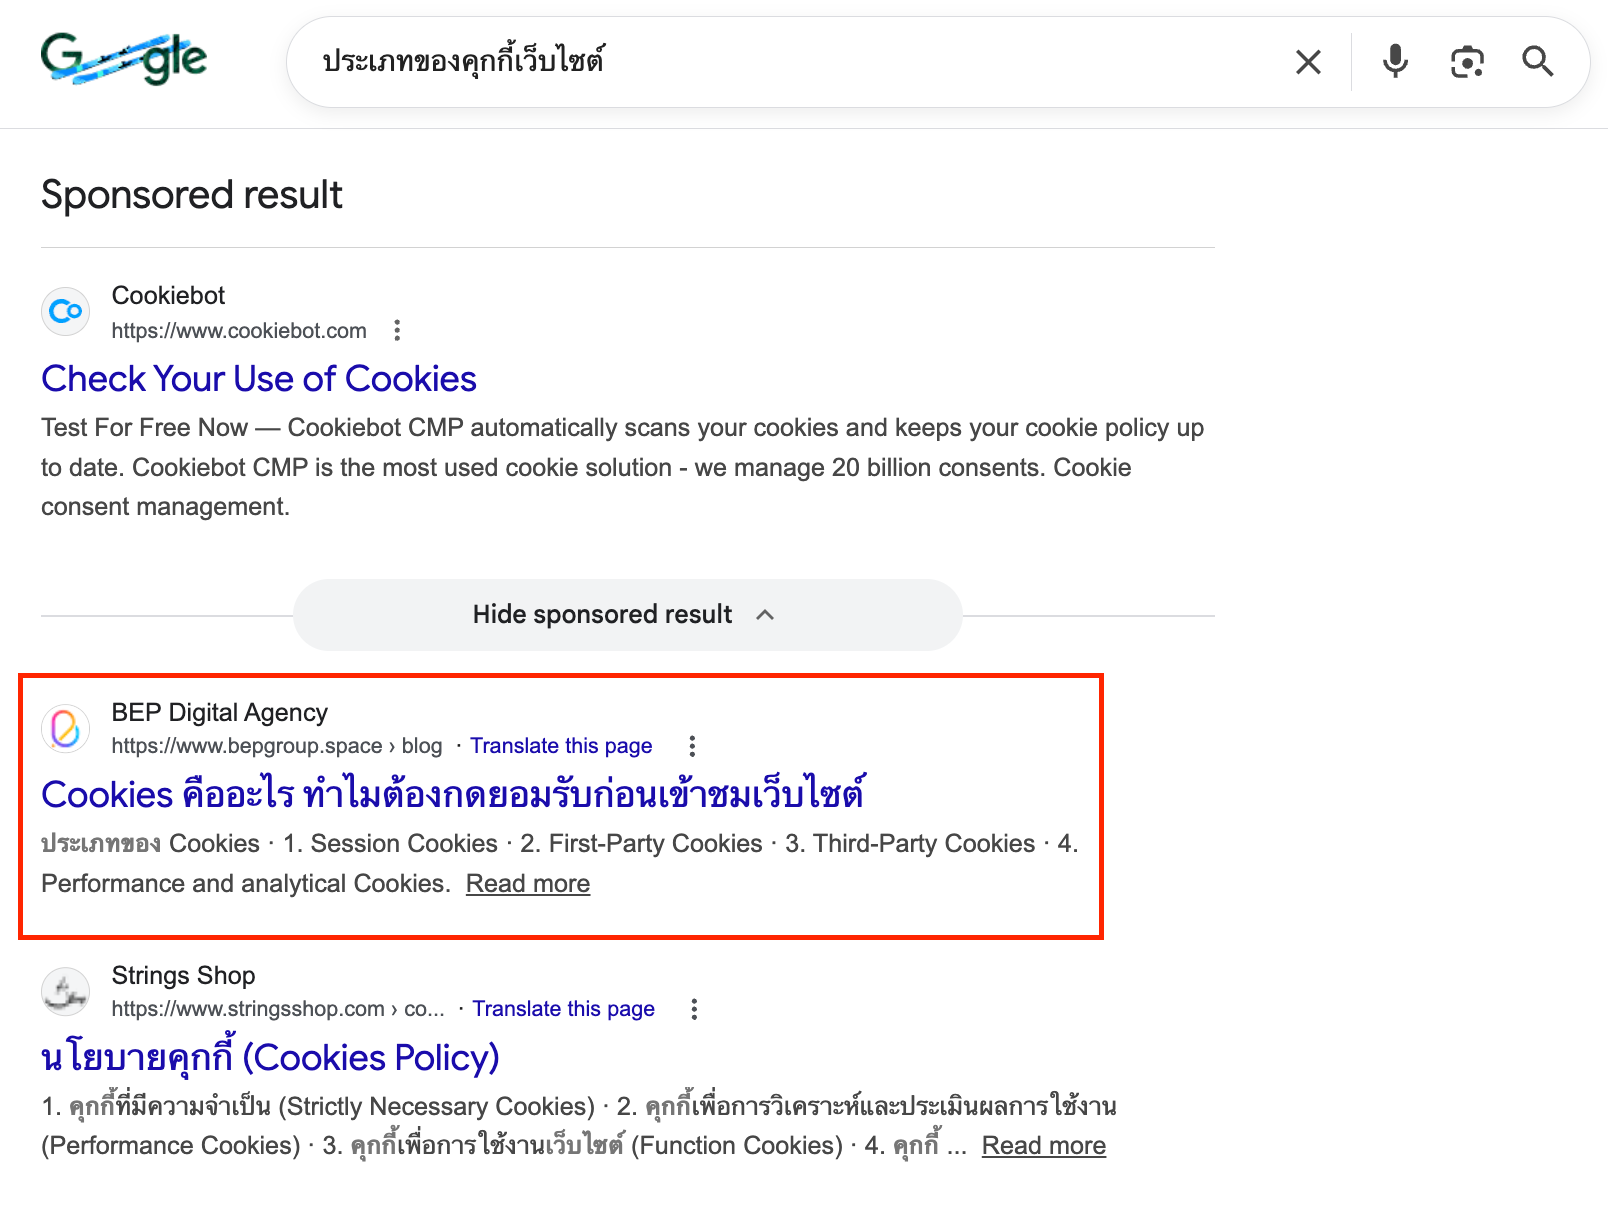Open the Check Your Use of Cookies link
This screenshot has height=1208, width=1608.
pos(258,379)
